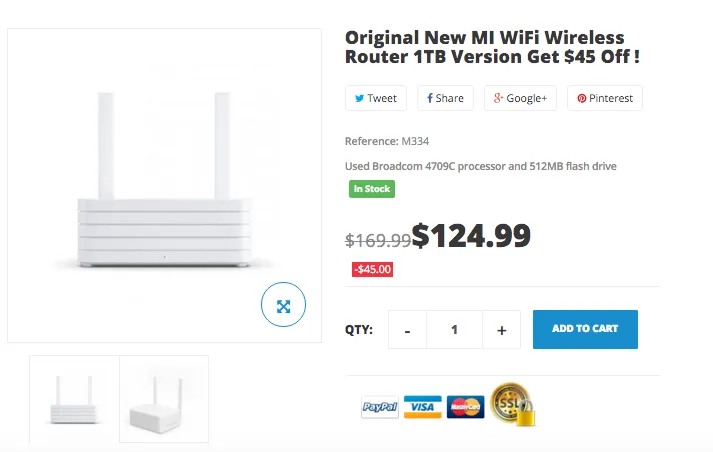Click the Facebook Share button
The width and height of the screenshot is (713, 452).
coord(446,98)
